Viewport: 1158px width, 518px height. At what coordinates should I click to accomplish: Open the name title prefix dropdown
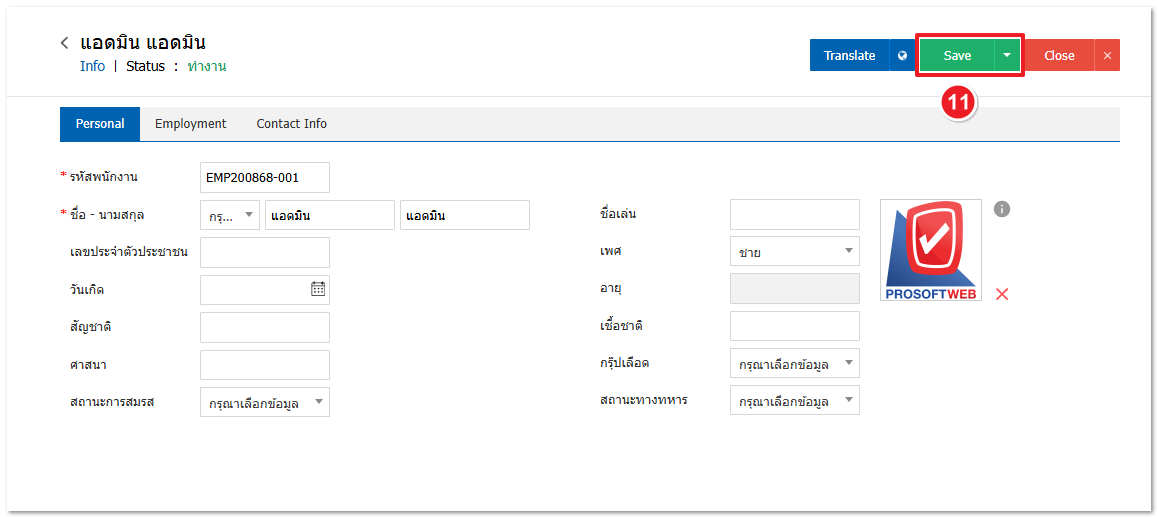(230, 215)
